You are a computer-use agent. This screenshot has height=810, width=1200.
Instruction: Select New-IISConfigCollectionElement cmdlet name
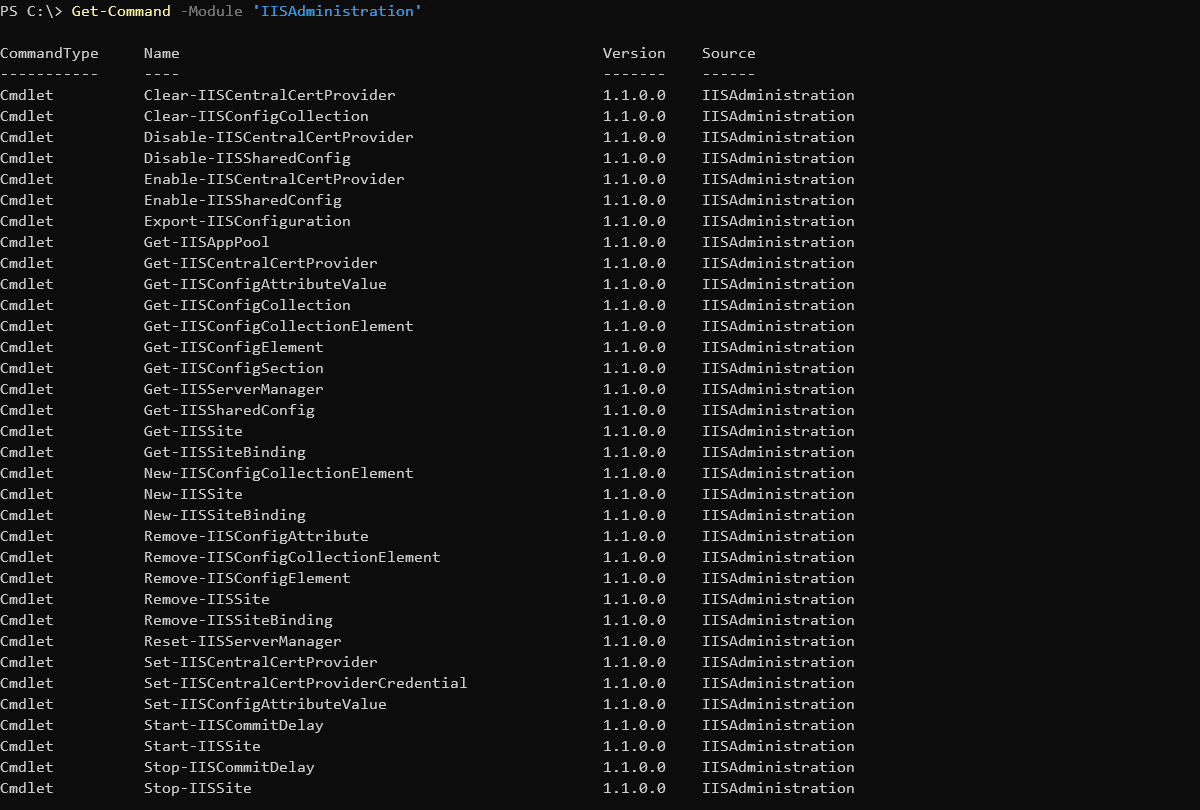pyautogui.click(x=279, y=473)
